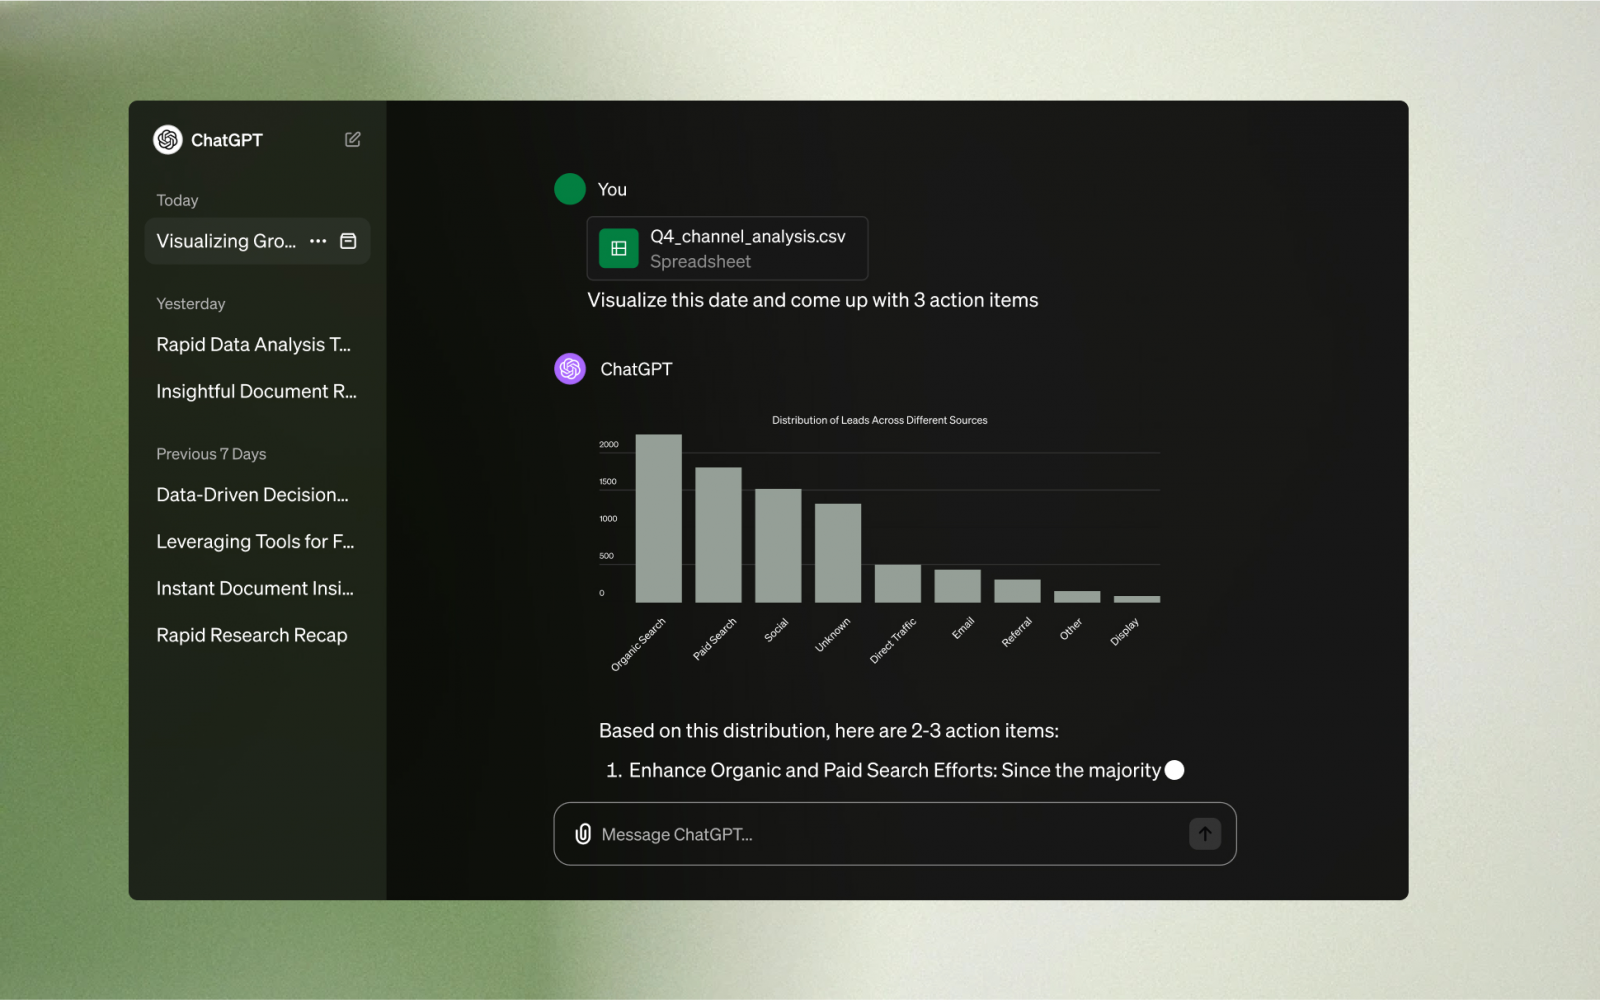
Task: Click the green user avatar circle
Action: tap(570, 189)
